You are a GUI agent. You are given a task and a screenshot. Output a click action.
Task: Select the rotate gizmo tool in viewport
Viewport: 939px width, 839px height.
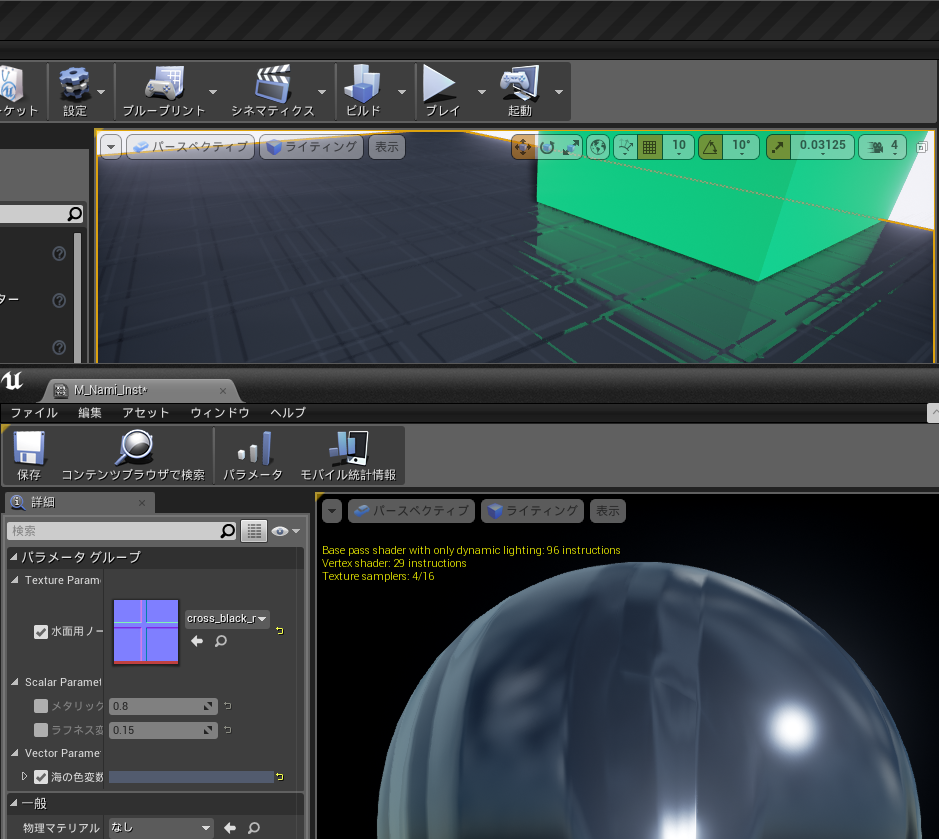coord(547,147)
